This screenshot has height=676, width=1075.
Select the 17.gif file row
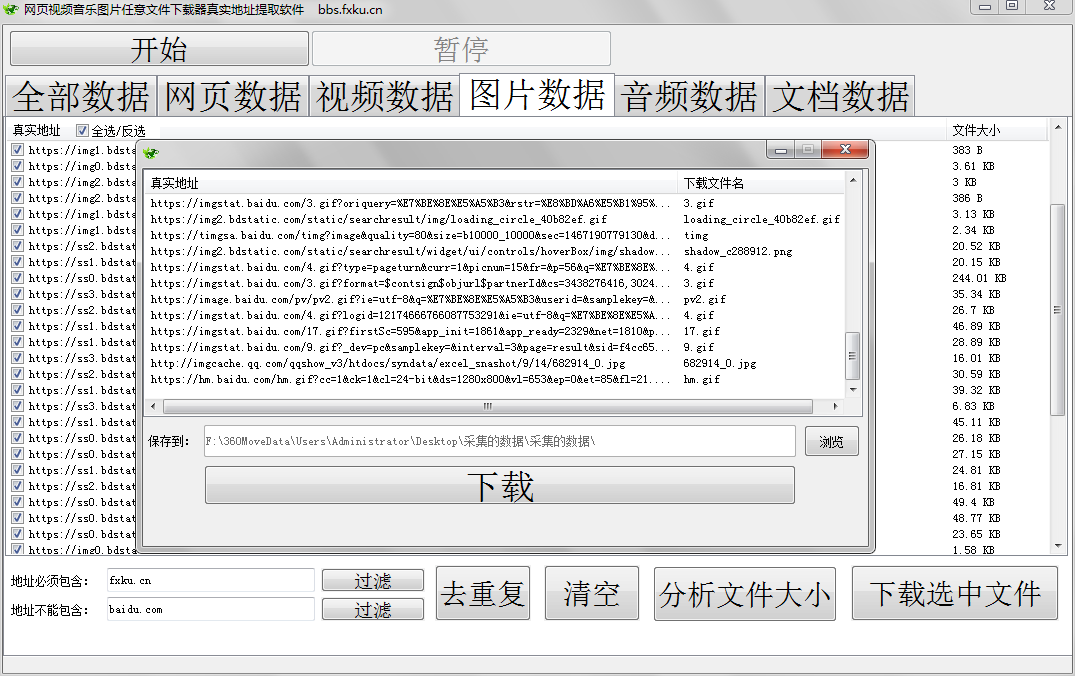pos(494,331)
